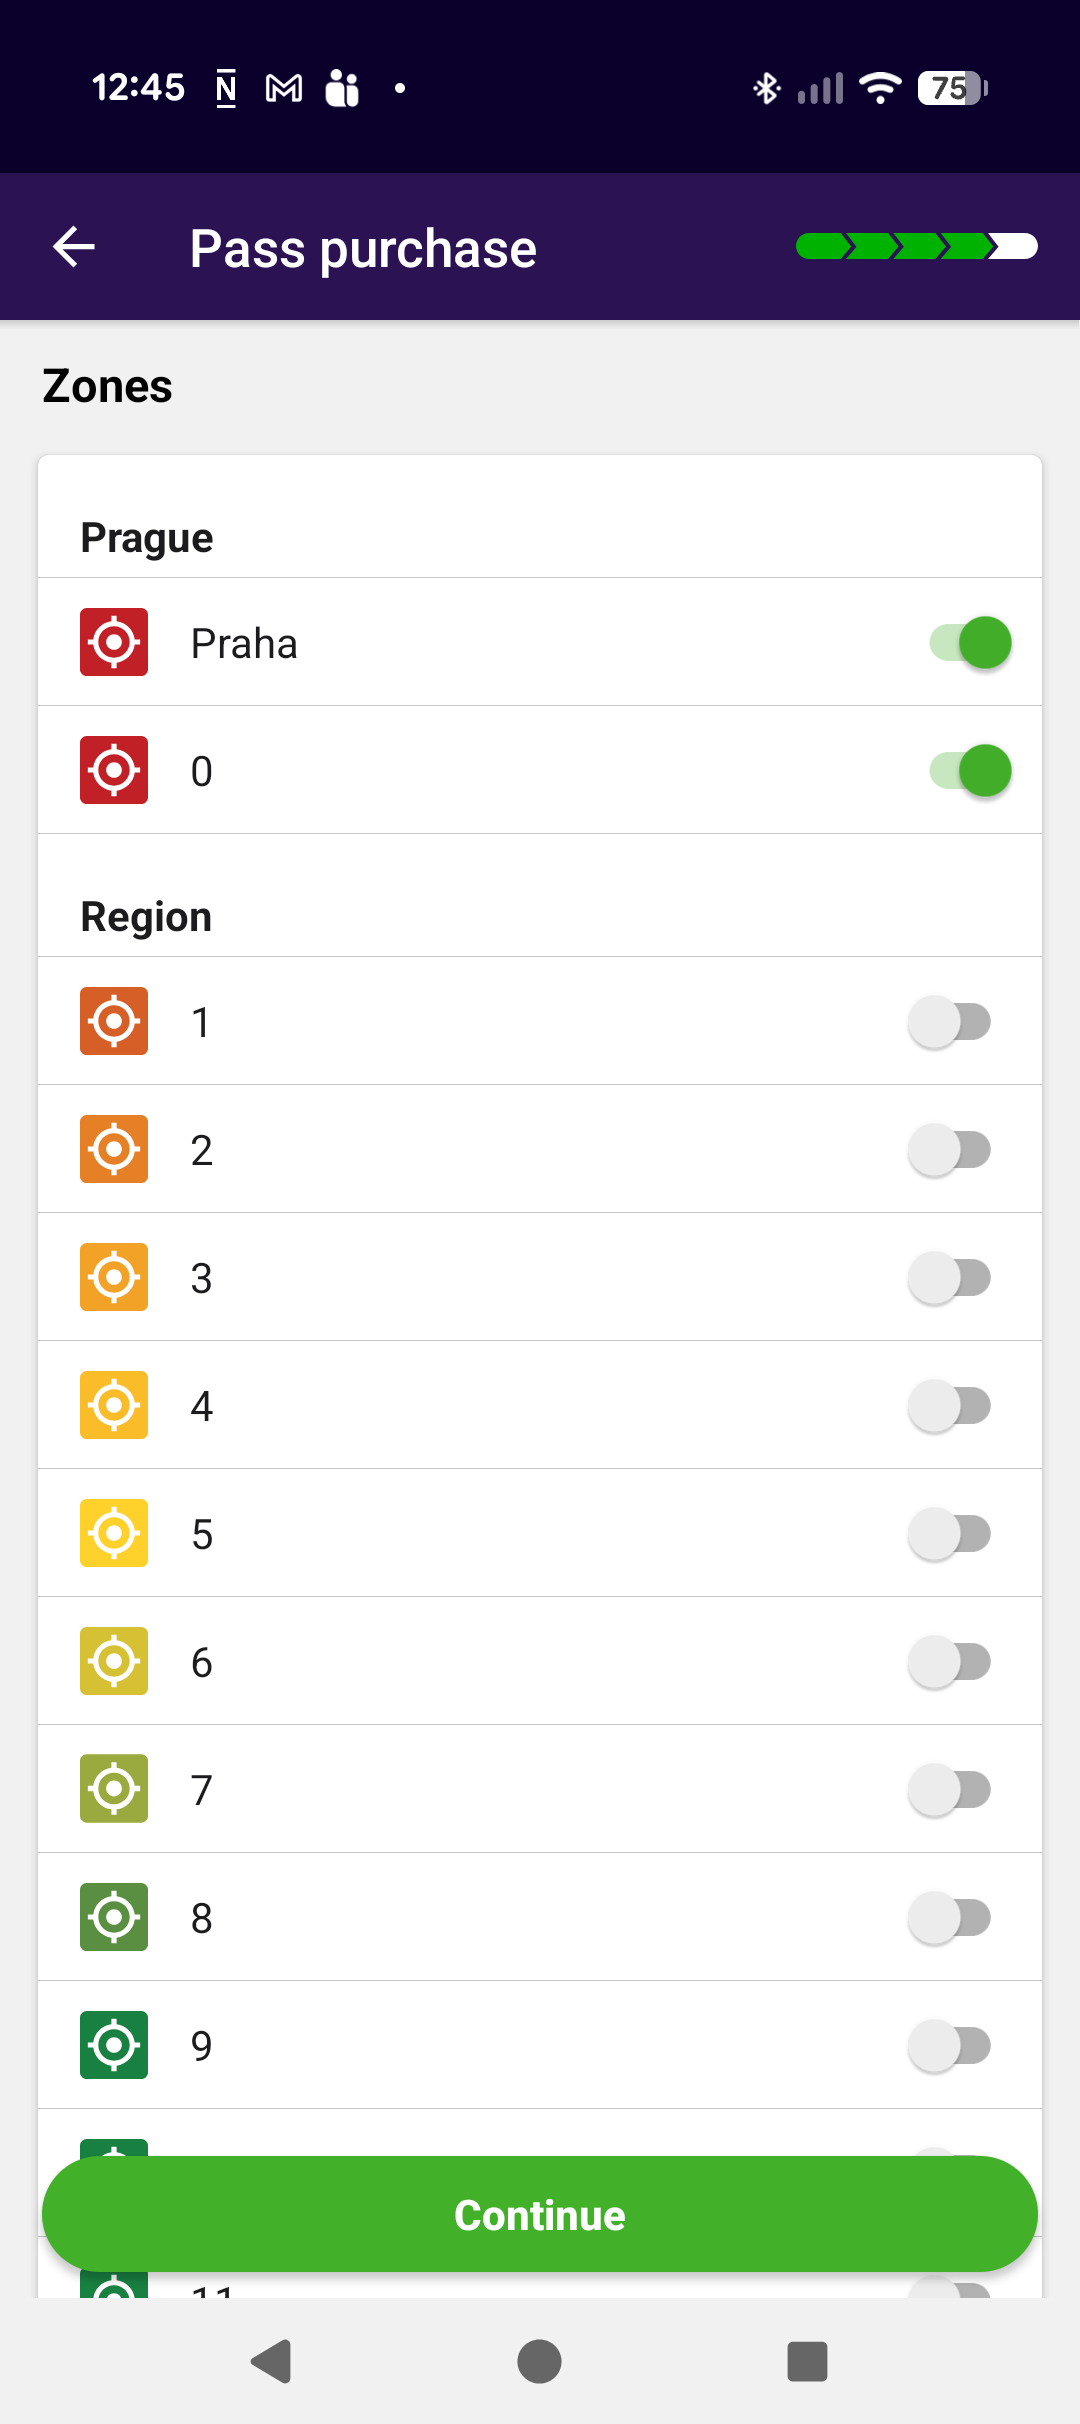Open recent apps with the square button
The image size is (1080, 2424).
coord(807,2361)
